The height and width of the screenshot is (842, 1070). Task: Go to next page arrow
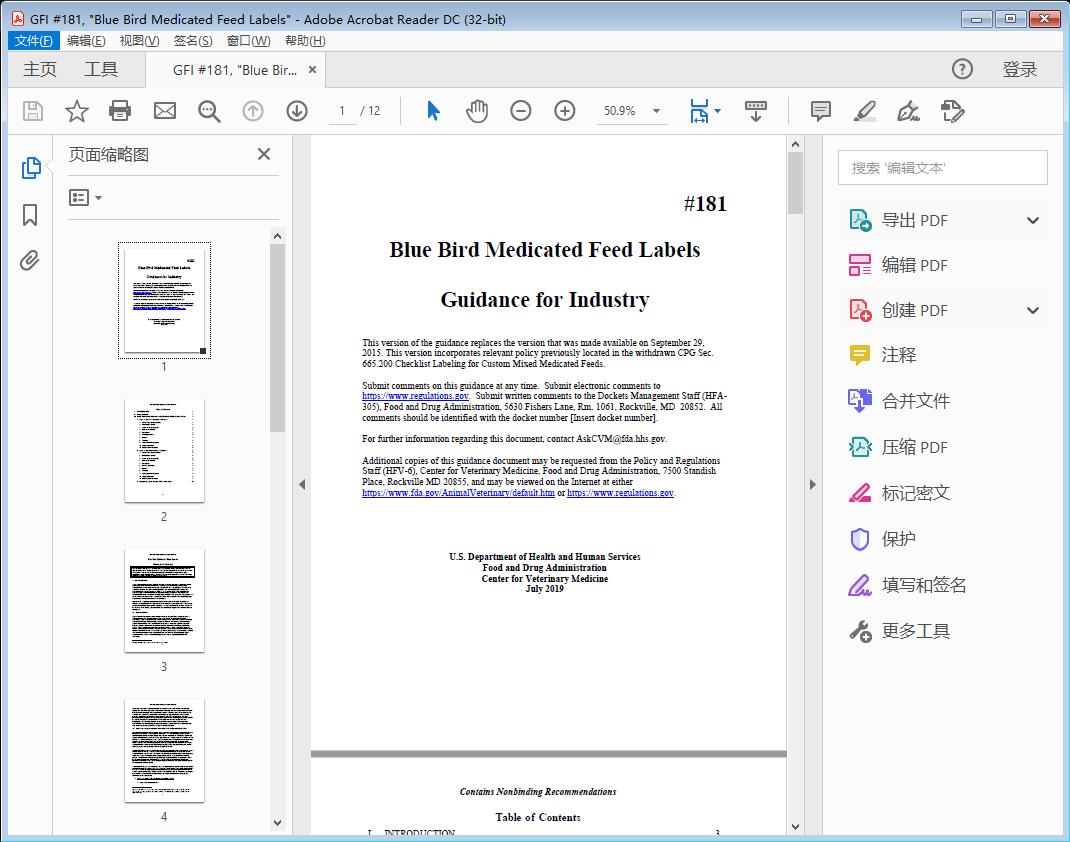point(297,111)
